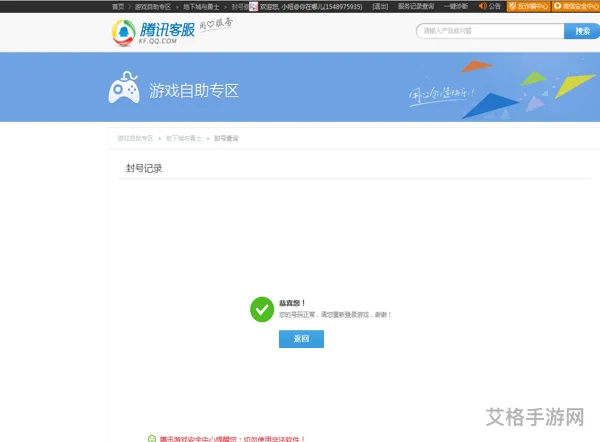The image size is (600, 442).
Task: Open the 公告 announcements link
Action: pos(494,7)
